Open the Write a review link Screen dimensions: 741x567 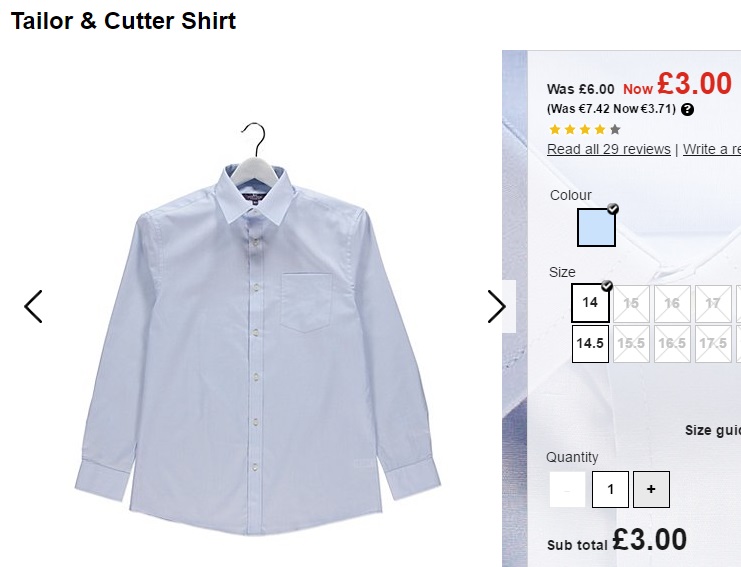click(712, 149)
